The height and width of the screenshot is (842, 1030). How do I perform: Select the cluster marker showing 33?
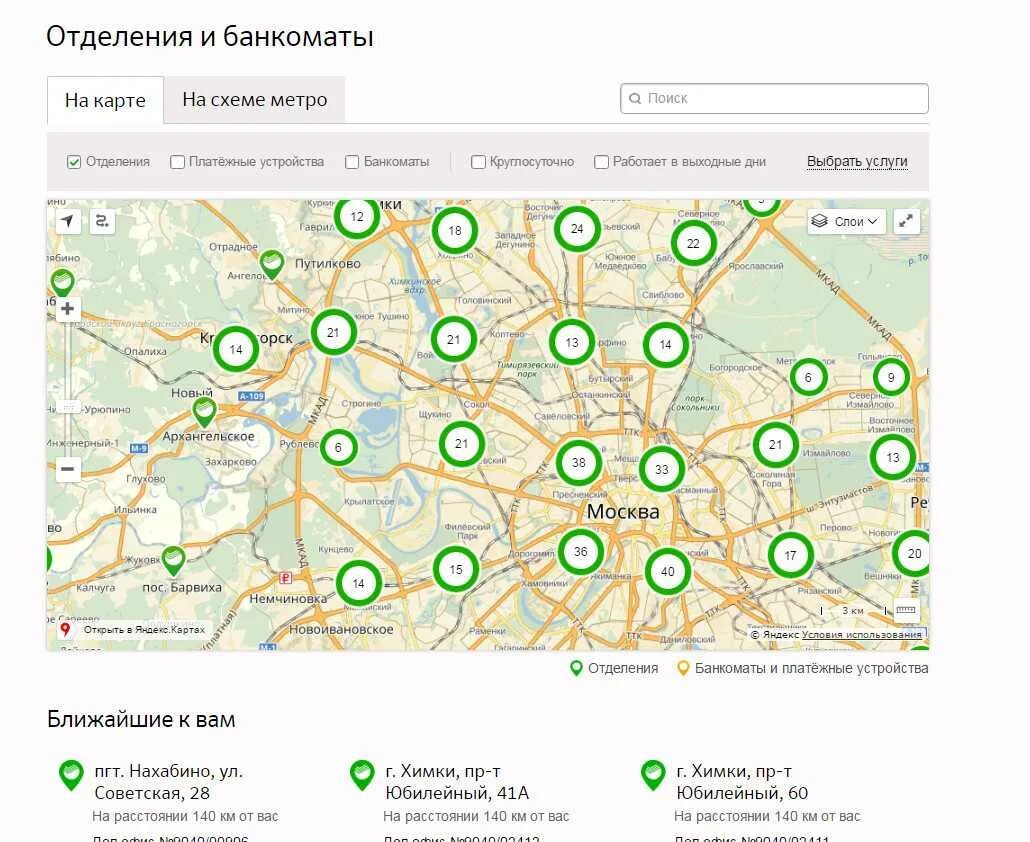661,470
